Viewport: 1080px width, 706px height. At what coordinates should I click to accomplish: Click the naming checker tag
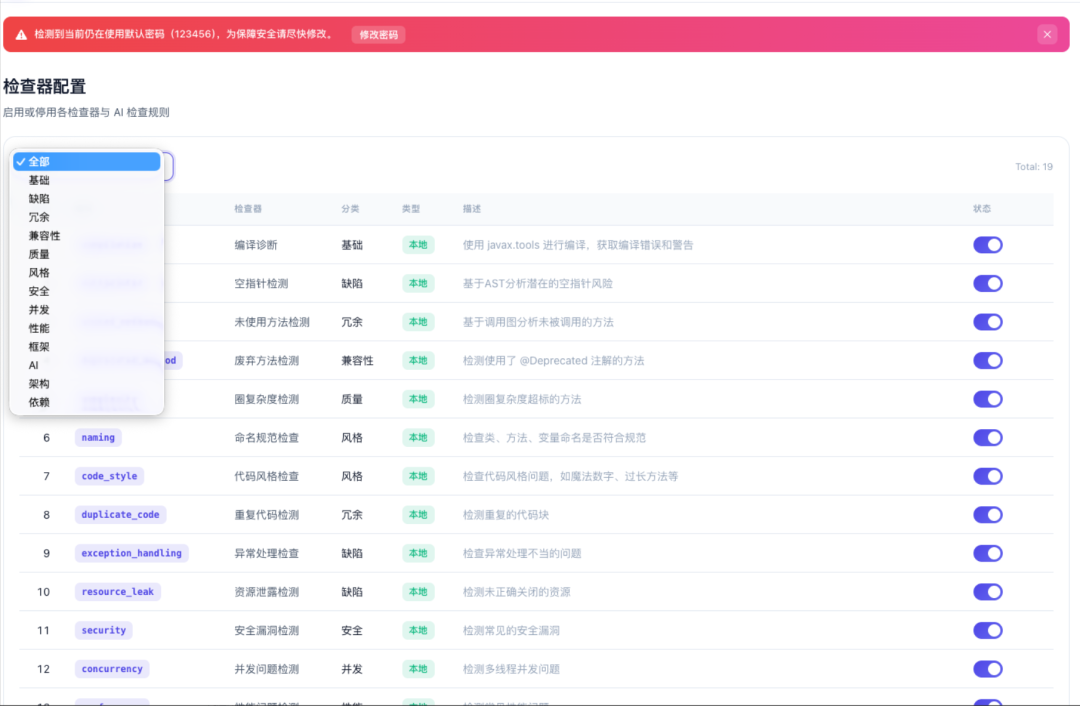[98, 437]
